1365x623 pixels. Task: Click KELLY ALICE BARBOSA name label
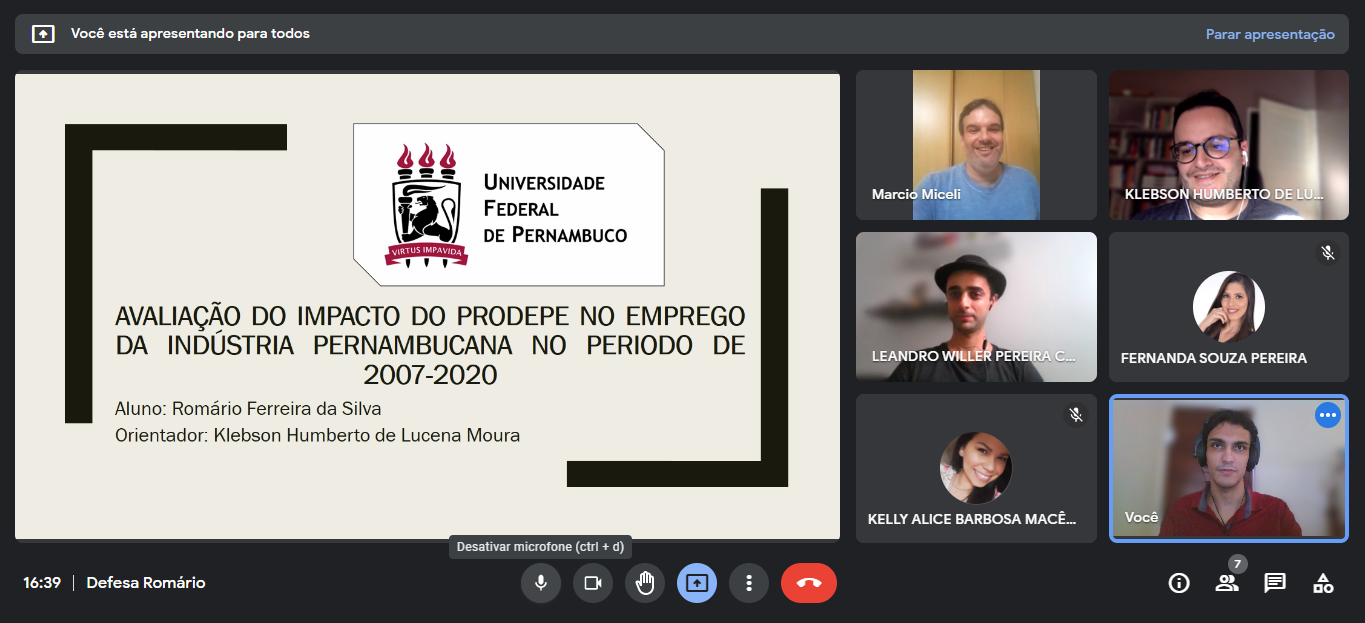[972, 519]
